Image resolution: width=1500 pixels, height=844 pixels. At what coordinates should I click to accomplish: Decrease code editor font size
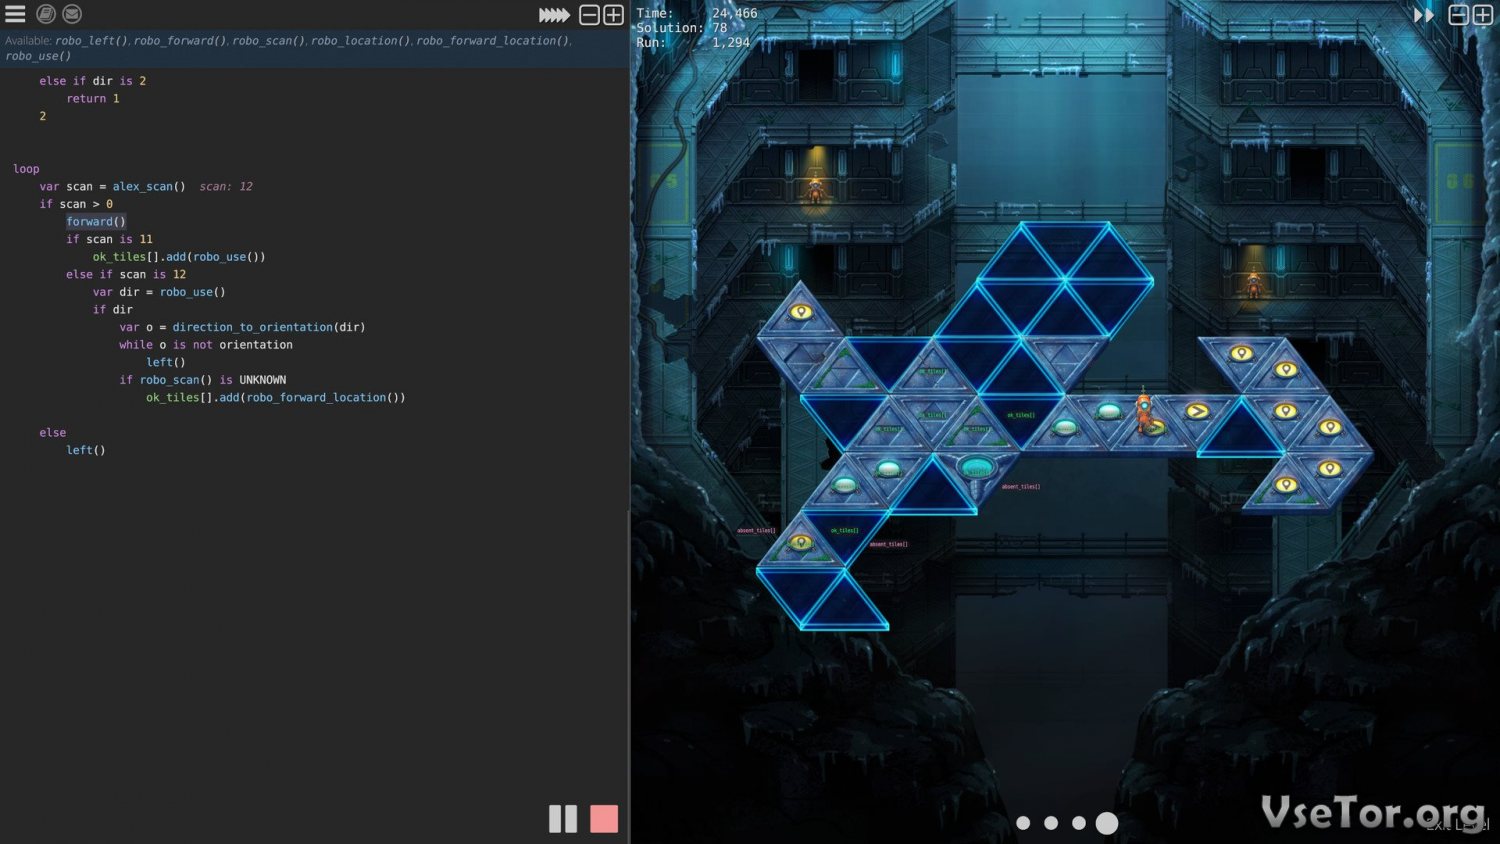(590, 15)
